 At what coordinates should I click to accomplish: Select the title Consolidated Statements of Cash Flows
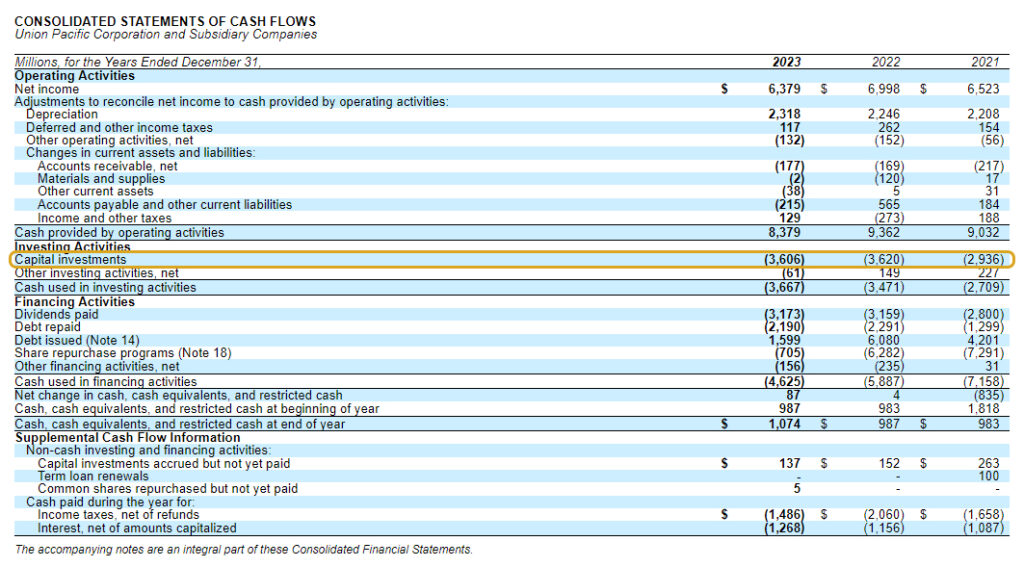pyautogui.click(x=165, y=22)
